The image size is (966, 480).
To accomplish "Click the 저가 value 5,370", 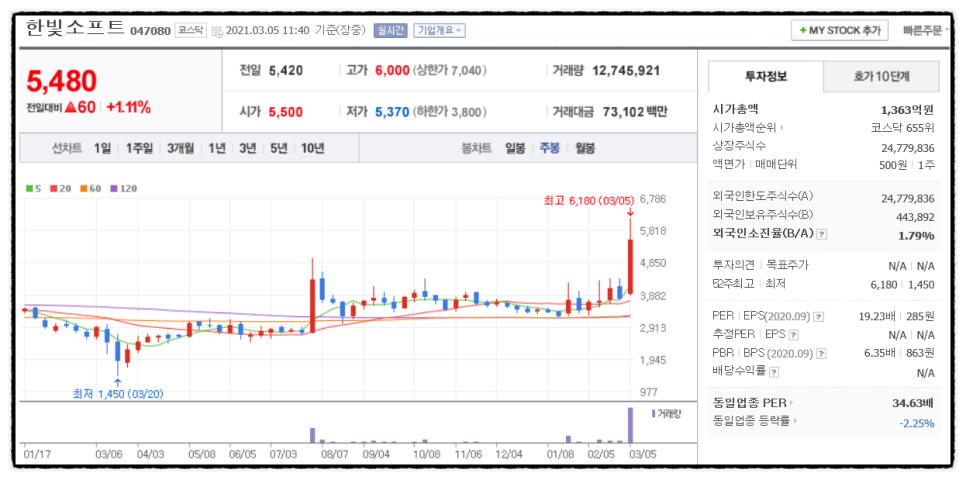I will point(392,112).
